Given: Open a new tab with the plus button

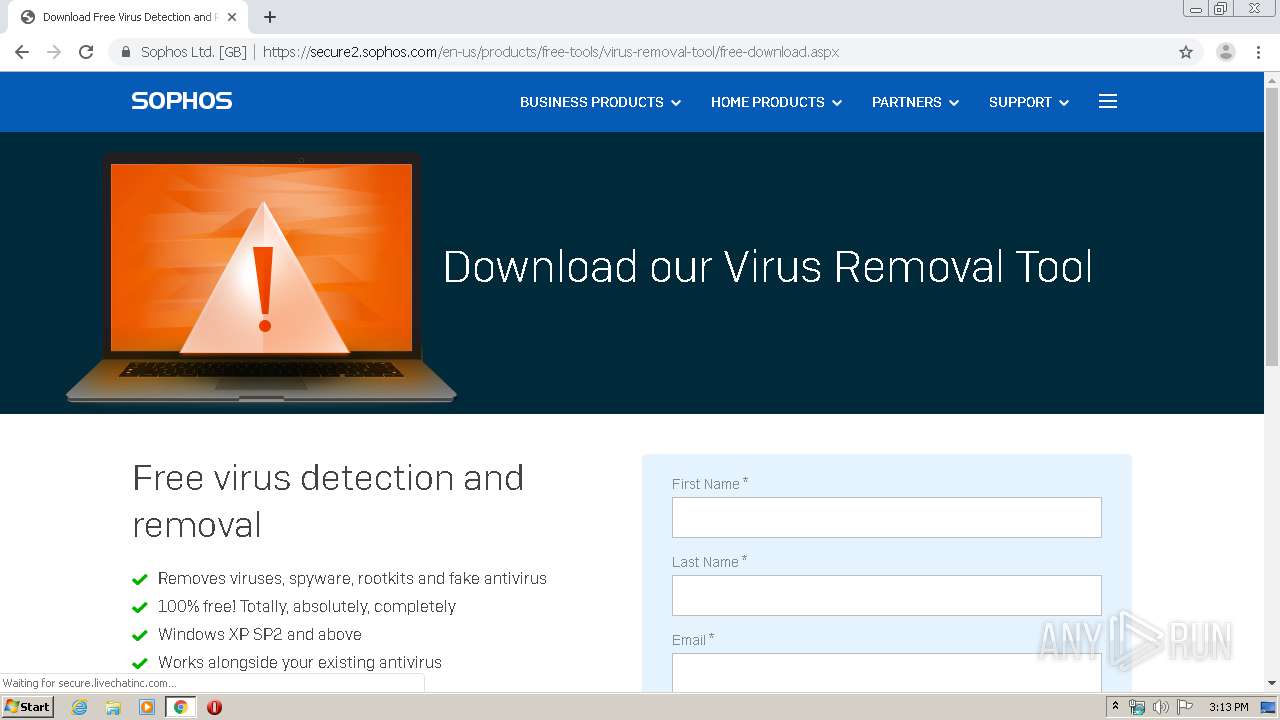Looking at the screenshot, I should click(x=270, y=17).
